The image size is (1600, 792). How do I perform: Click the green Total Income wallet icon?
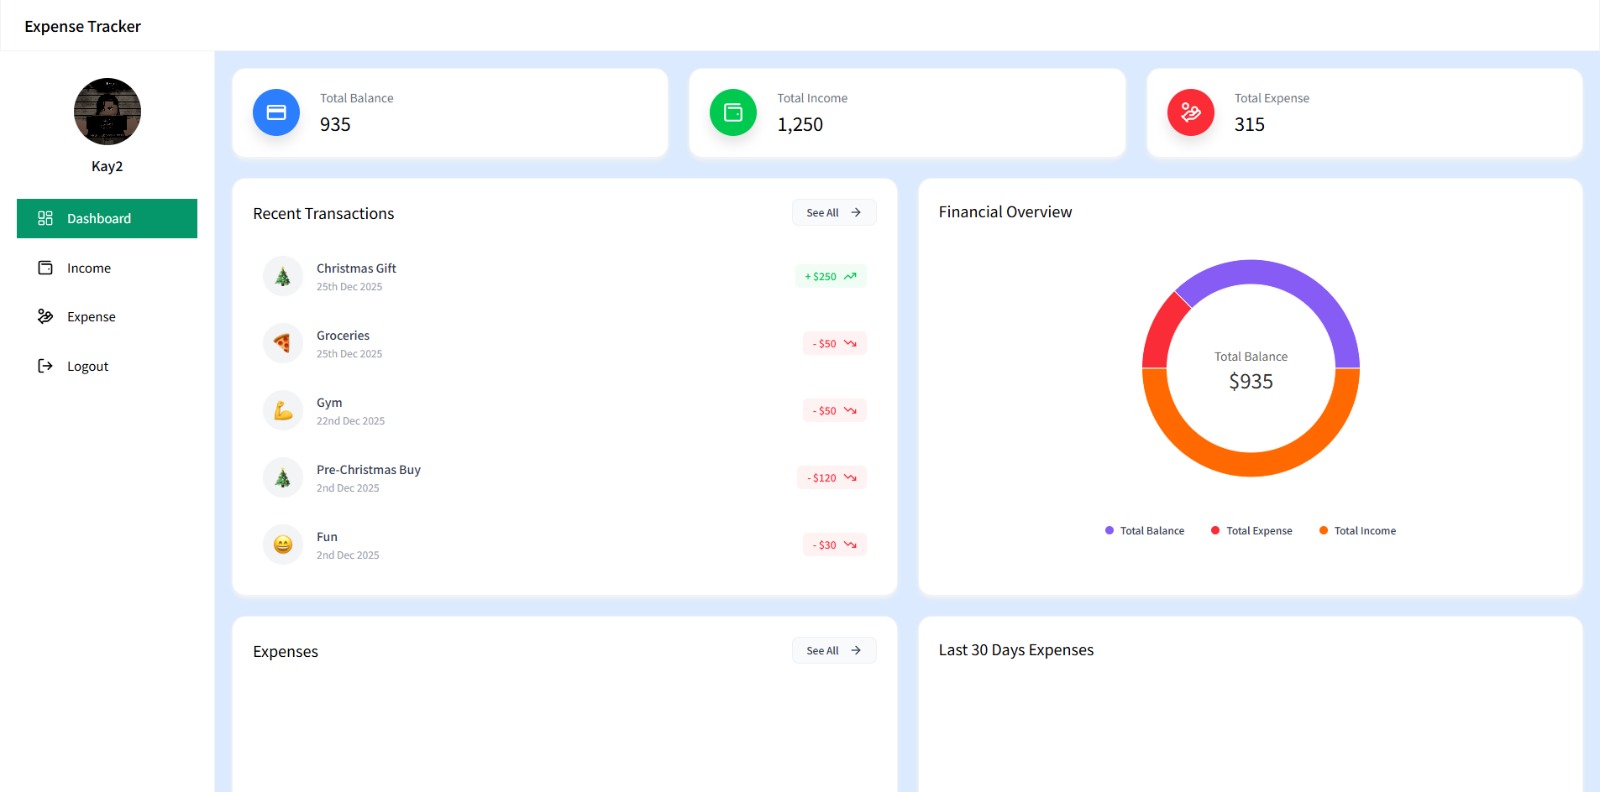(733, 113)
